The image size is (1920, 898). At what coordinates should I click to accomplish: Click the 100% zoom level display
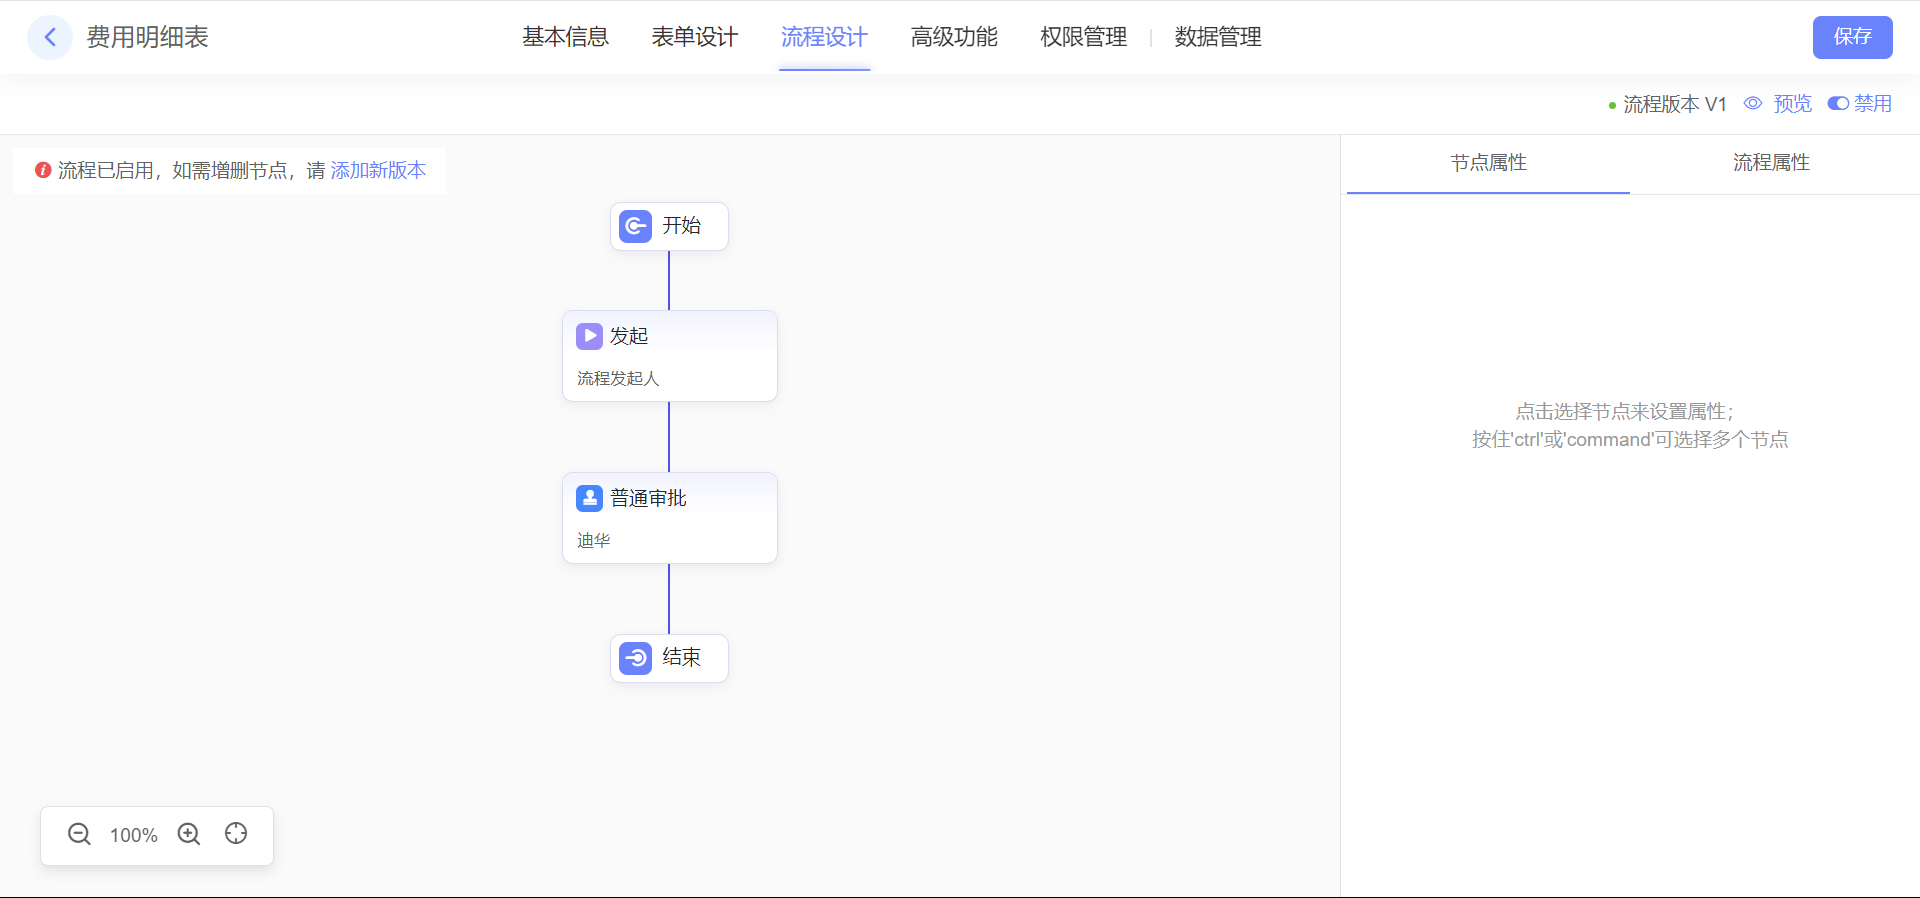tap(134, 835)
